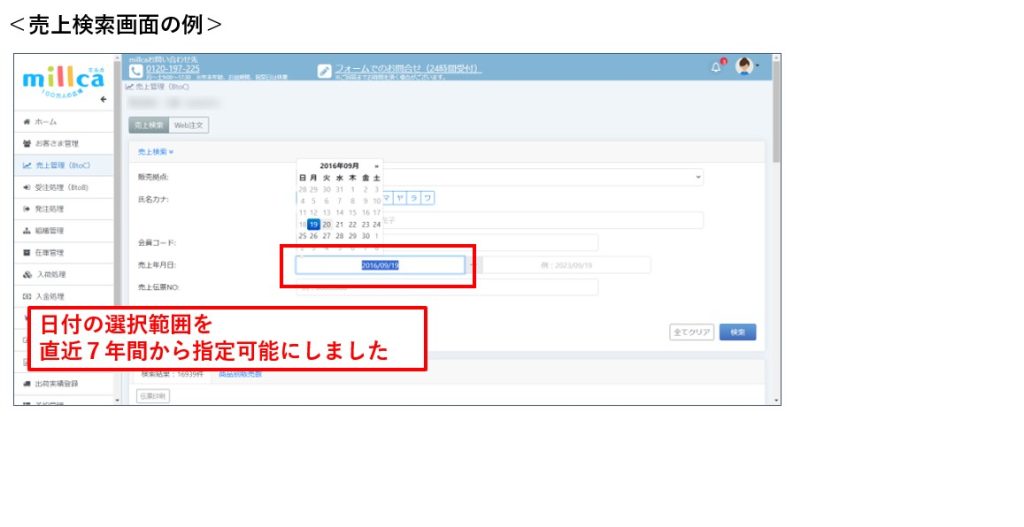Image resolution: width=1024 pixels, height=527 pixels.
Task: Click the 検索 button
Action: [737, 332]
